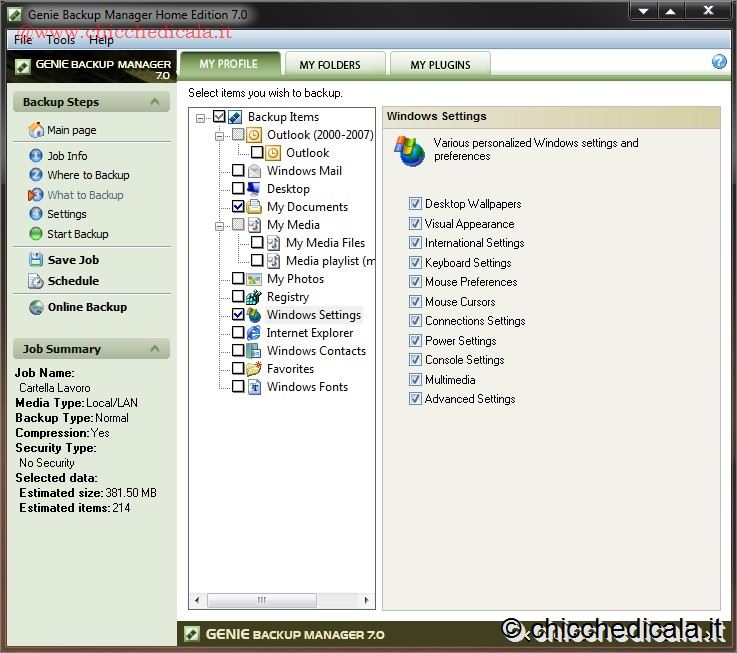Image resolution: width=737 pixels, height=653 pixels.
Task: Open the Tools menu
Action: 60,40
